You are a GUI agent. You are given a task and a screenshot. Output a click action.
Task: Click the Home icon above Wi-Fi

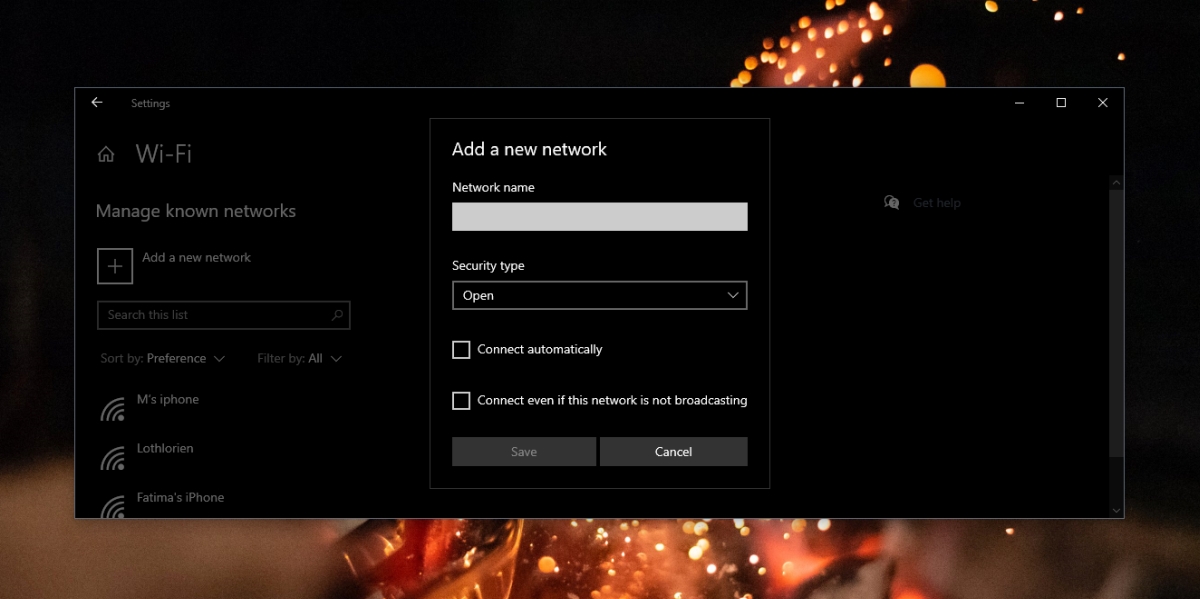tap(106, 153)
